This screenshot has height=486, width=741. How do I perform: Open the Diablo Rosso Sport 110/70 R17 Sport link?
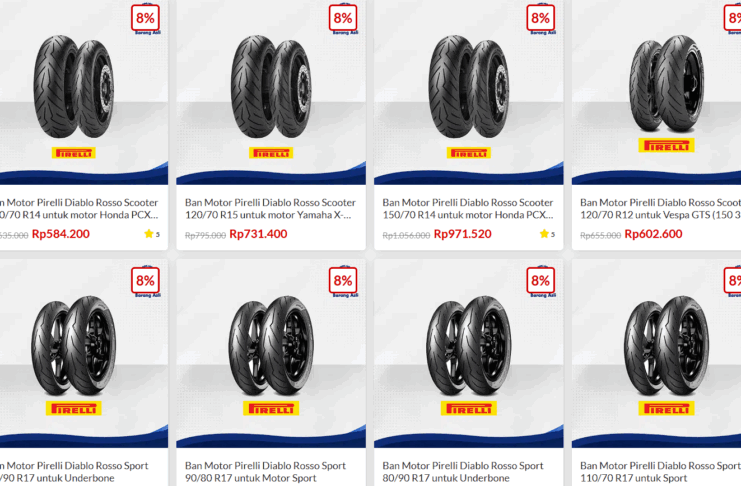click(660, 472)
